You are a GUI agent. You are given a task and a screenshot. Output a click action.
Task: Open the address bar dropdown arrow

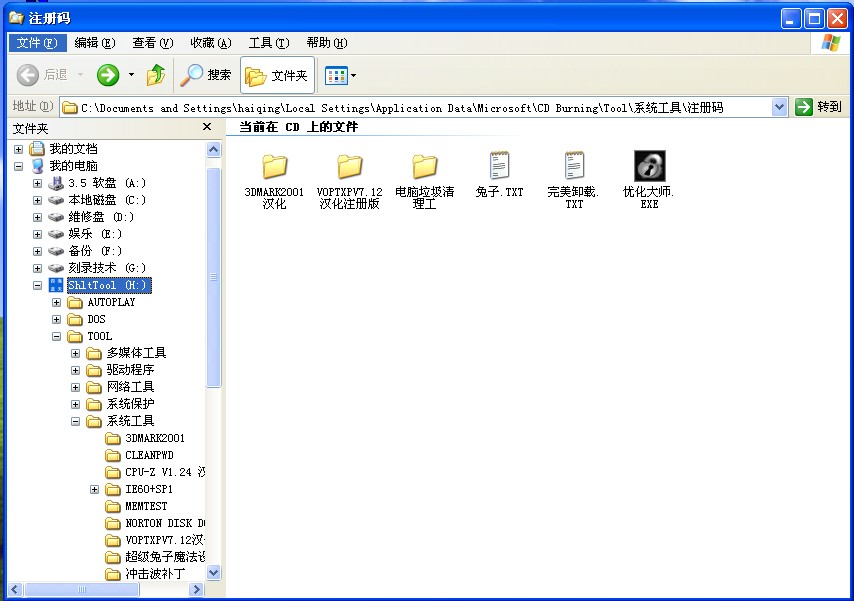click(x=779, y=107)
